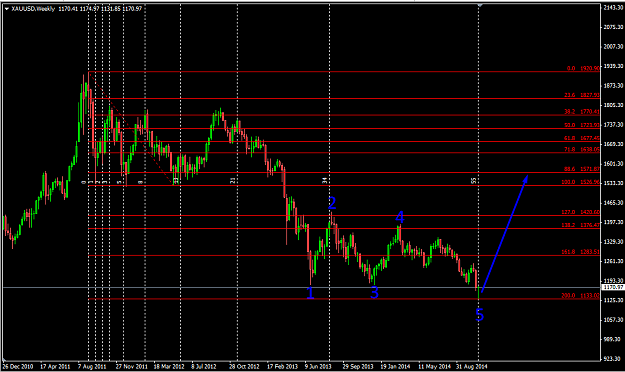Click the Fibonacci time zone label 34
This screenshot has height=372, width=625.
coord(325,181)
